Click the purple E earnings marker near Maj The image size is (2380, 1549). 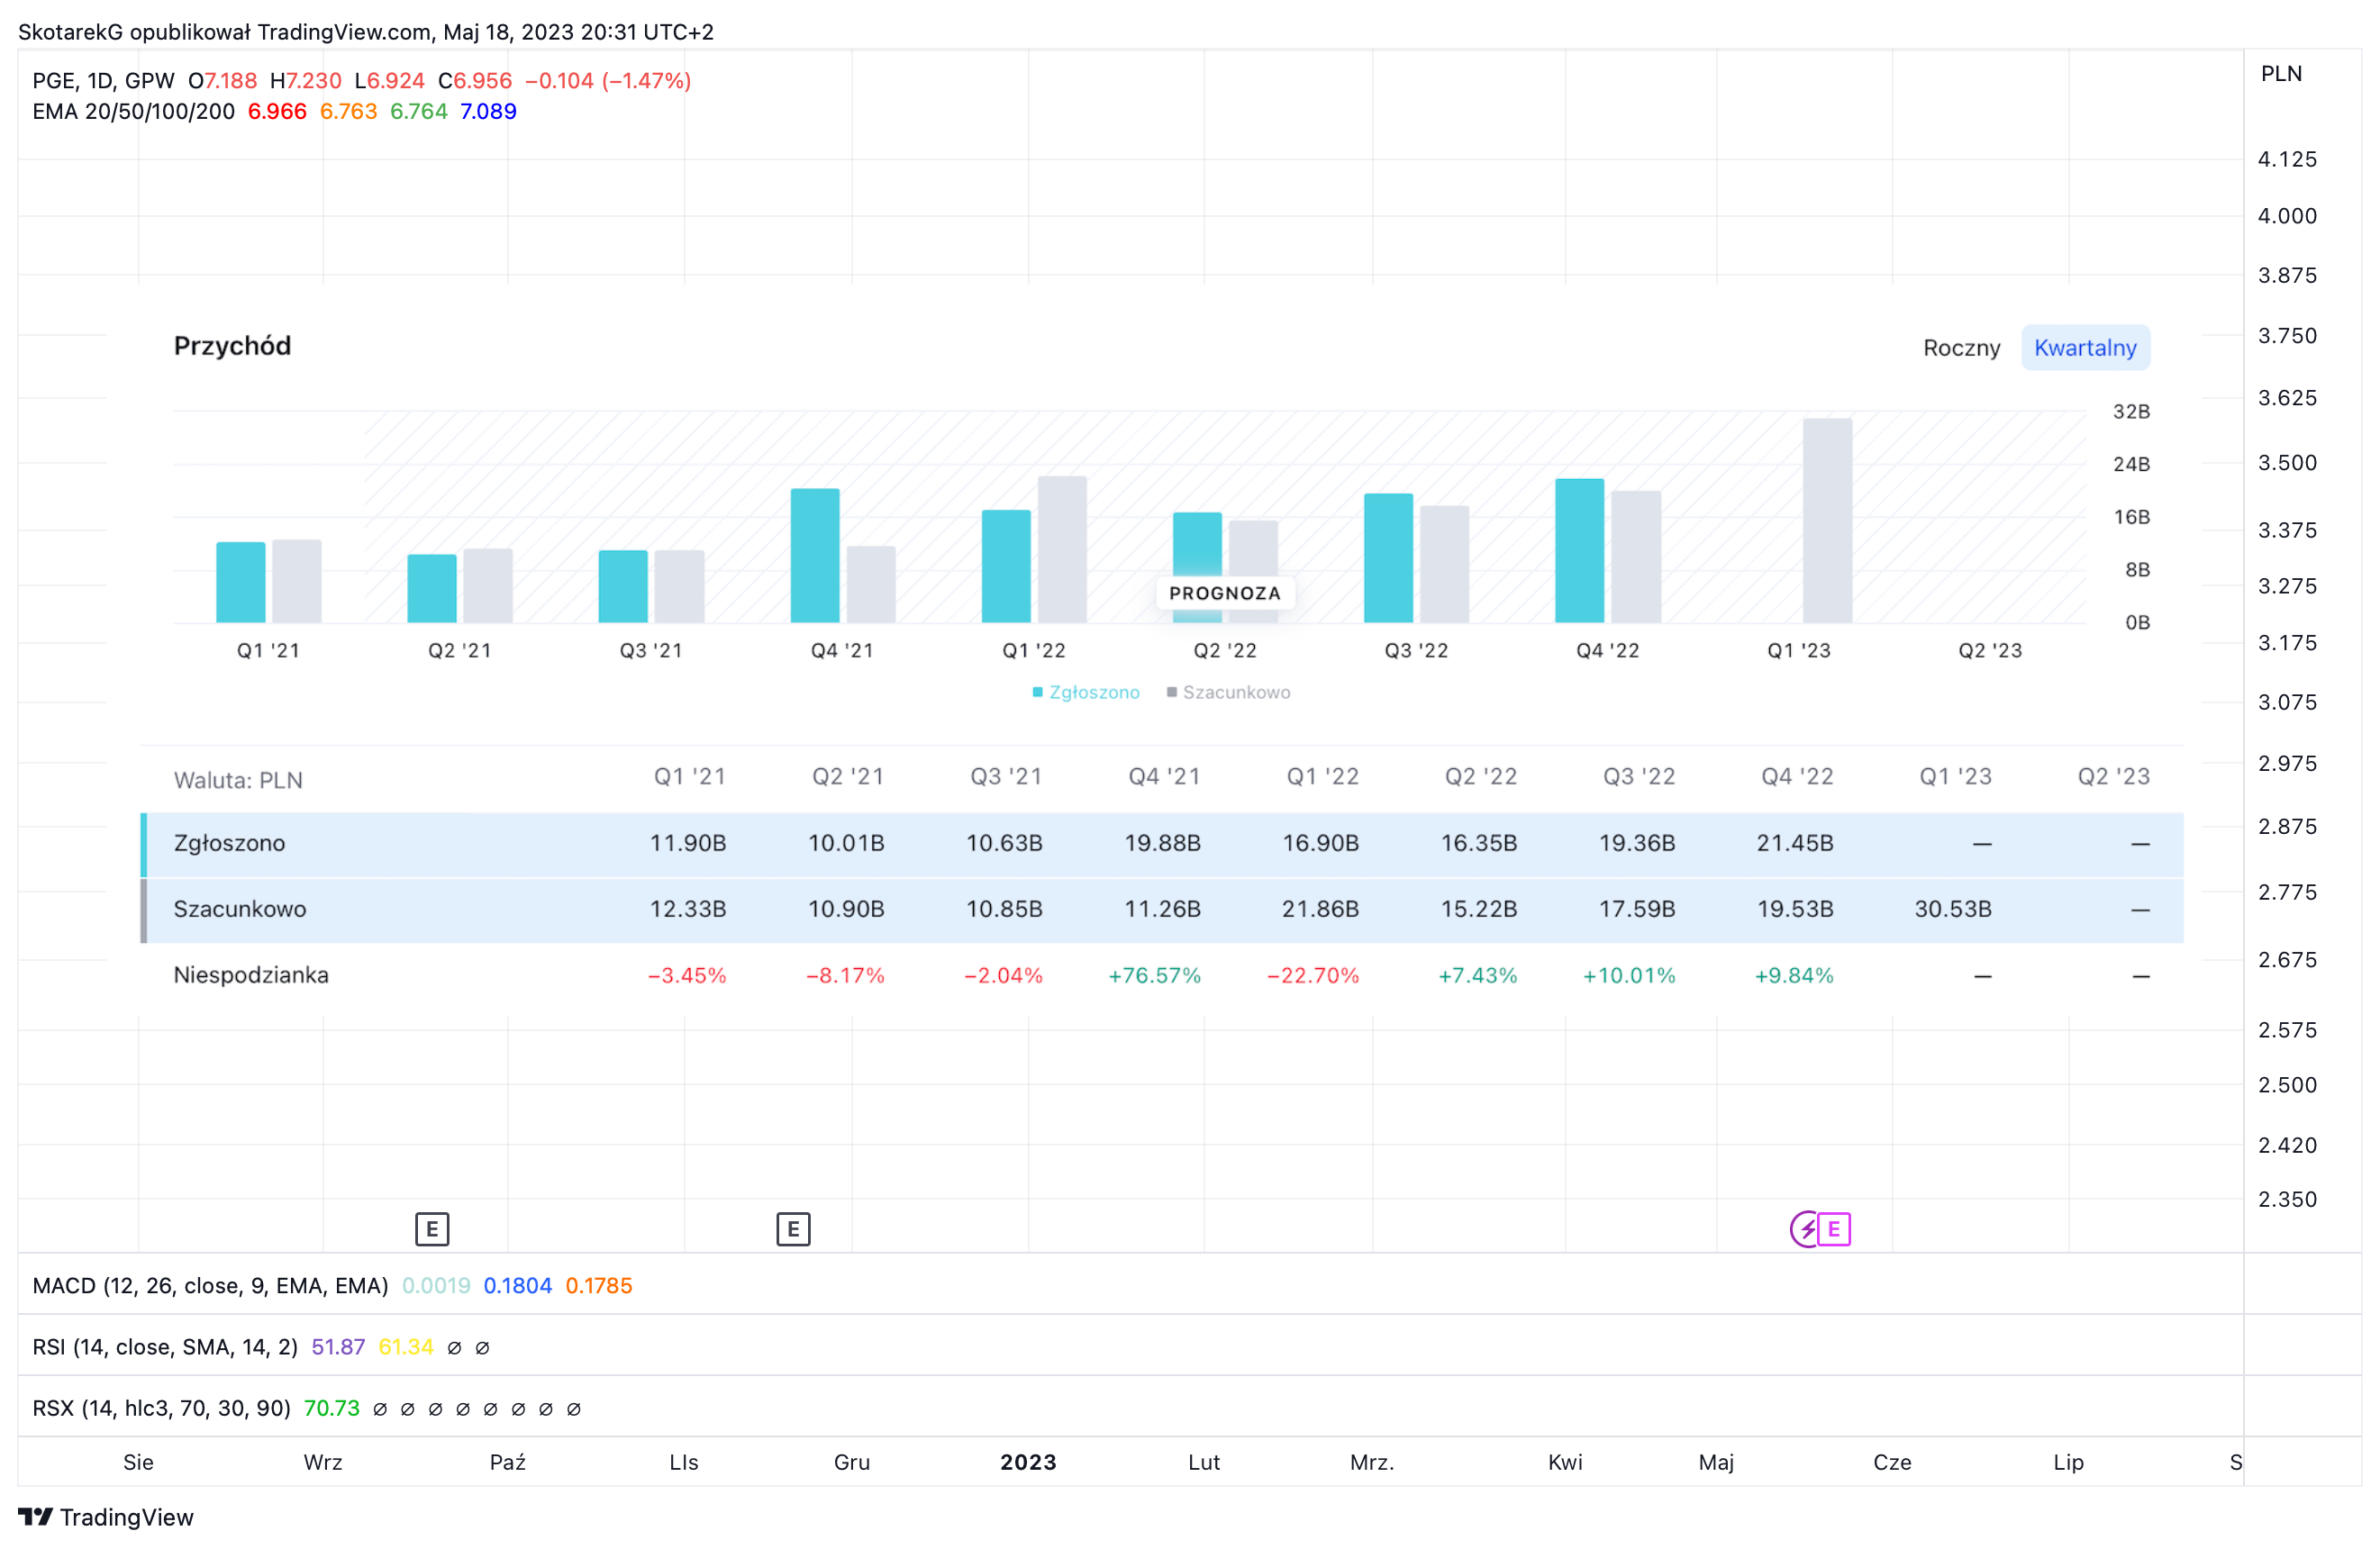tap(1834, 1229)
